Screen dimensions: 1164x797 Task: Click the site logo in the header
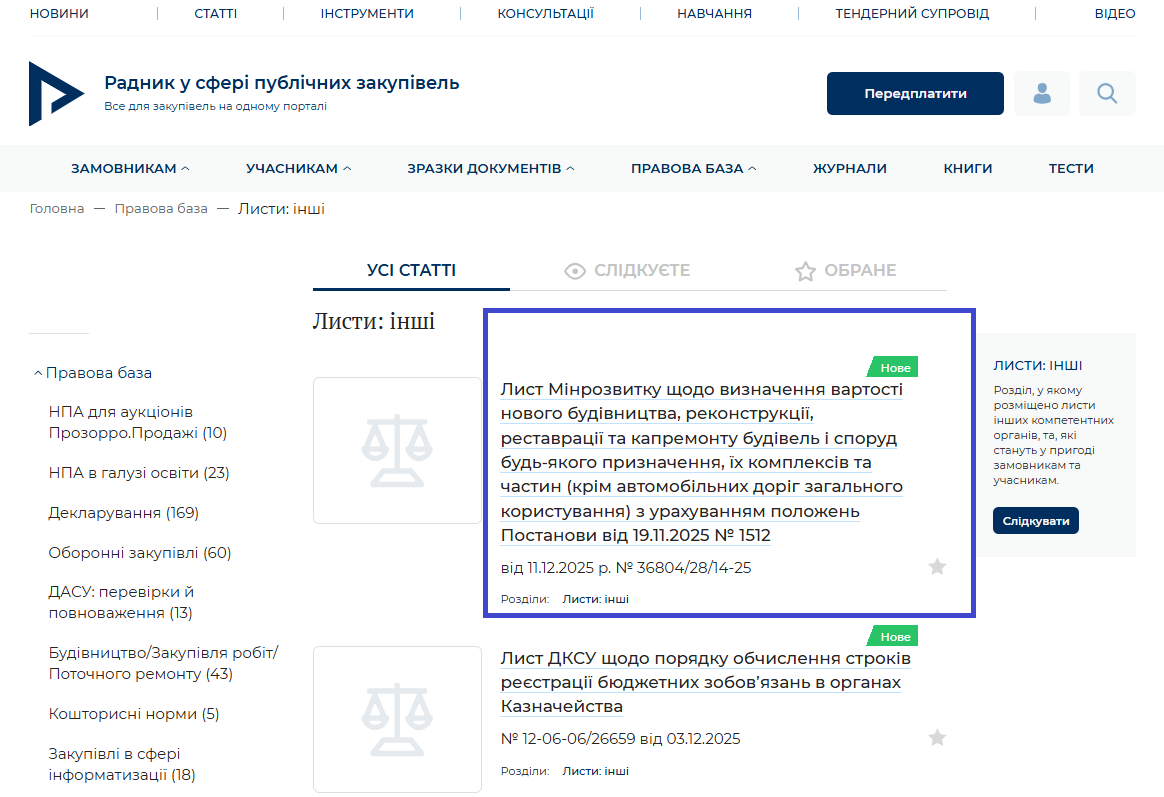click(x=57, y=93)
